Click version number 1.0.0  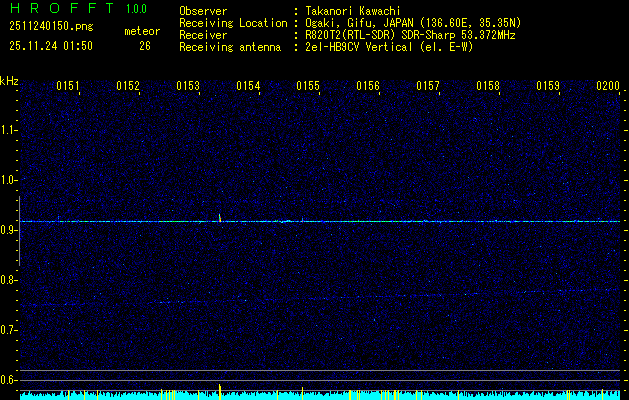pyautogui.click(x=136, y=9)
